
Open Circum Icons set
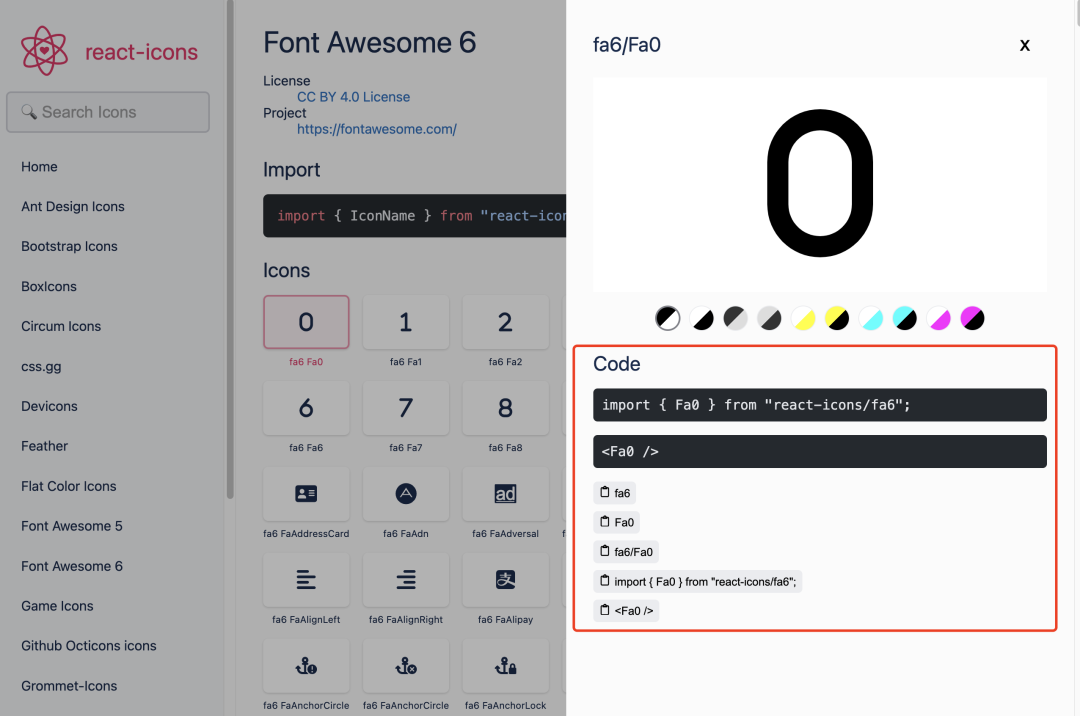click(61, 326)
